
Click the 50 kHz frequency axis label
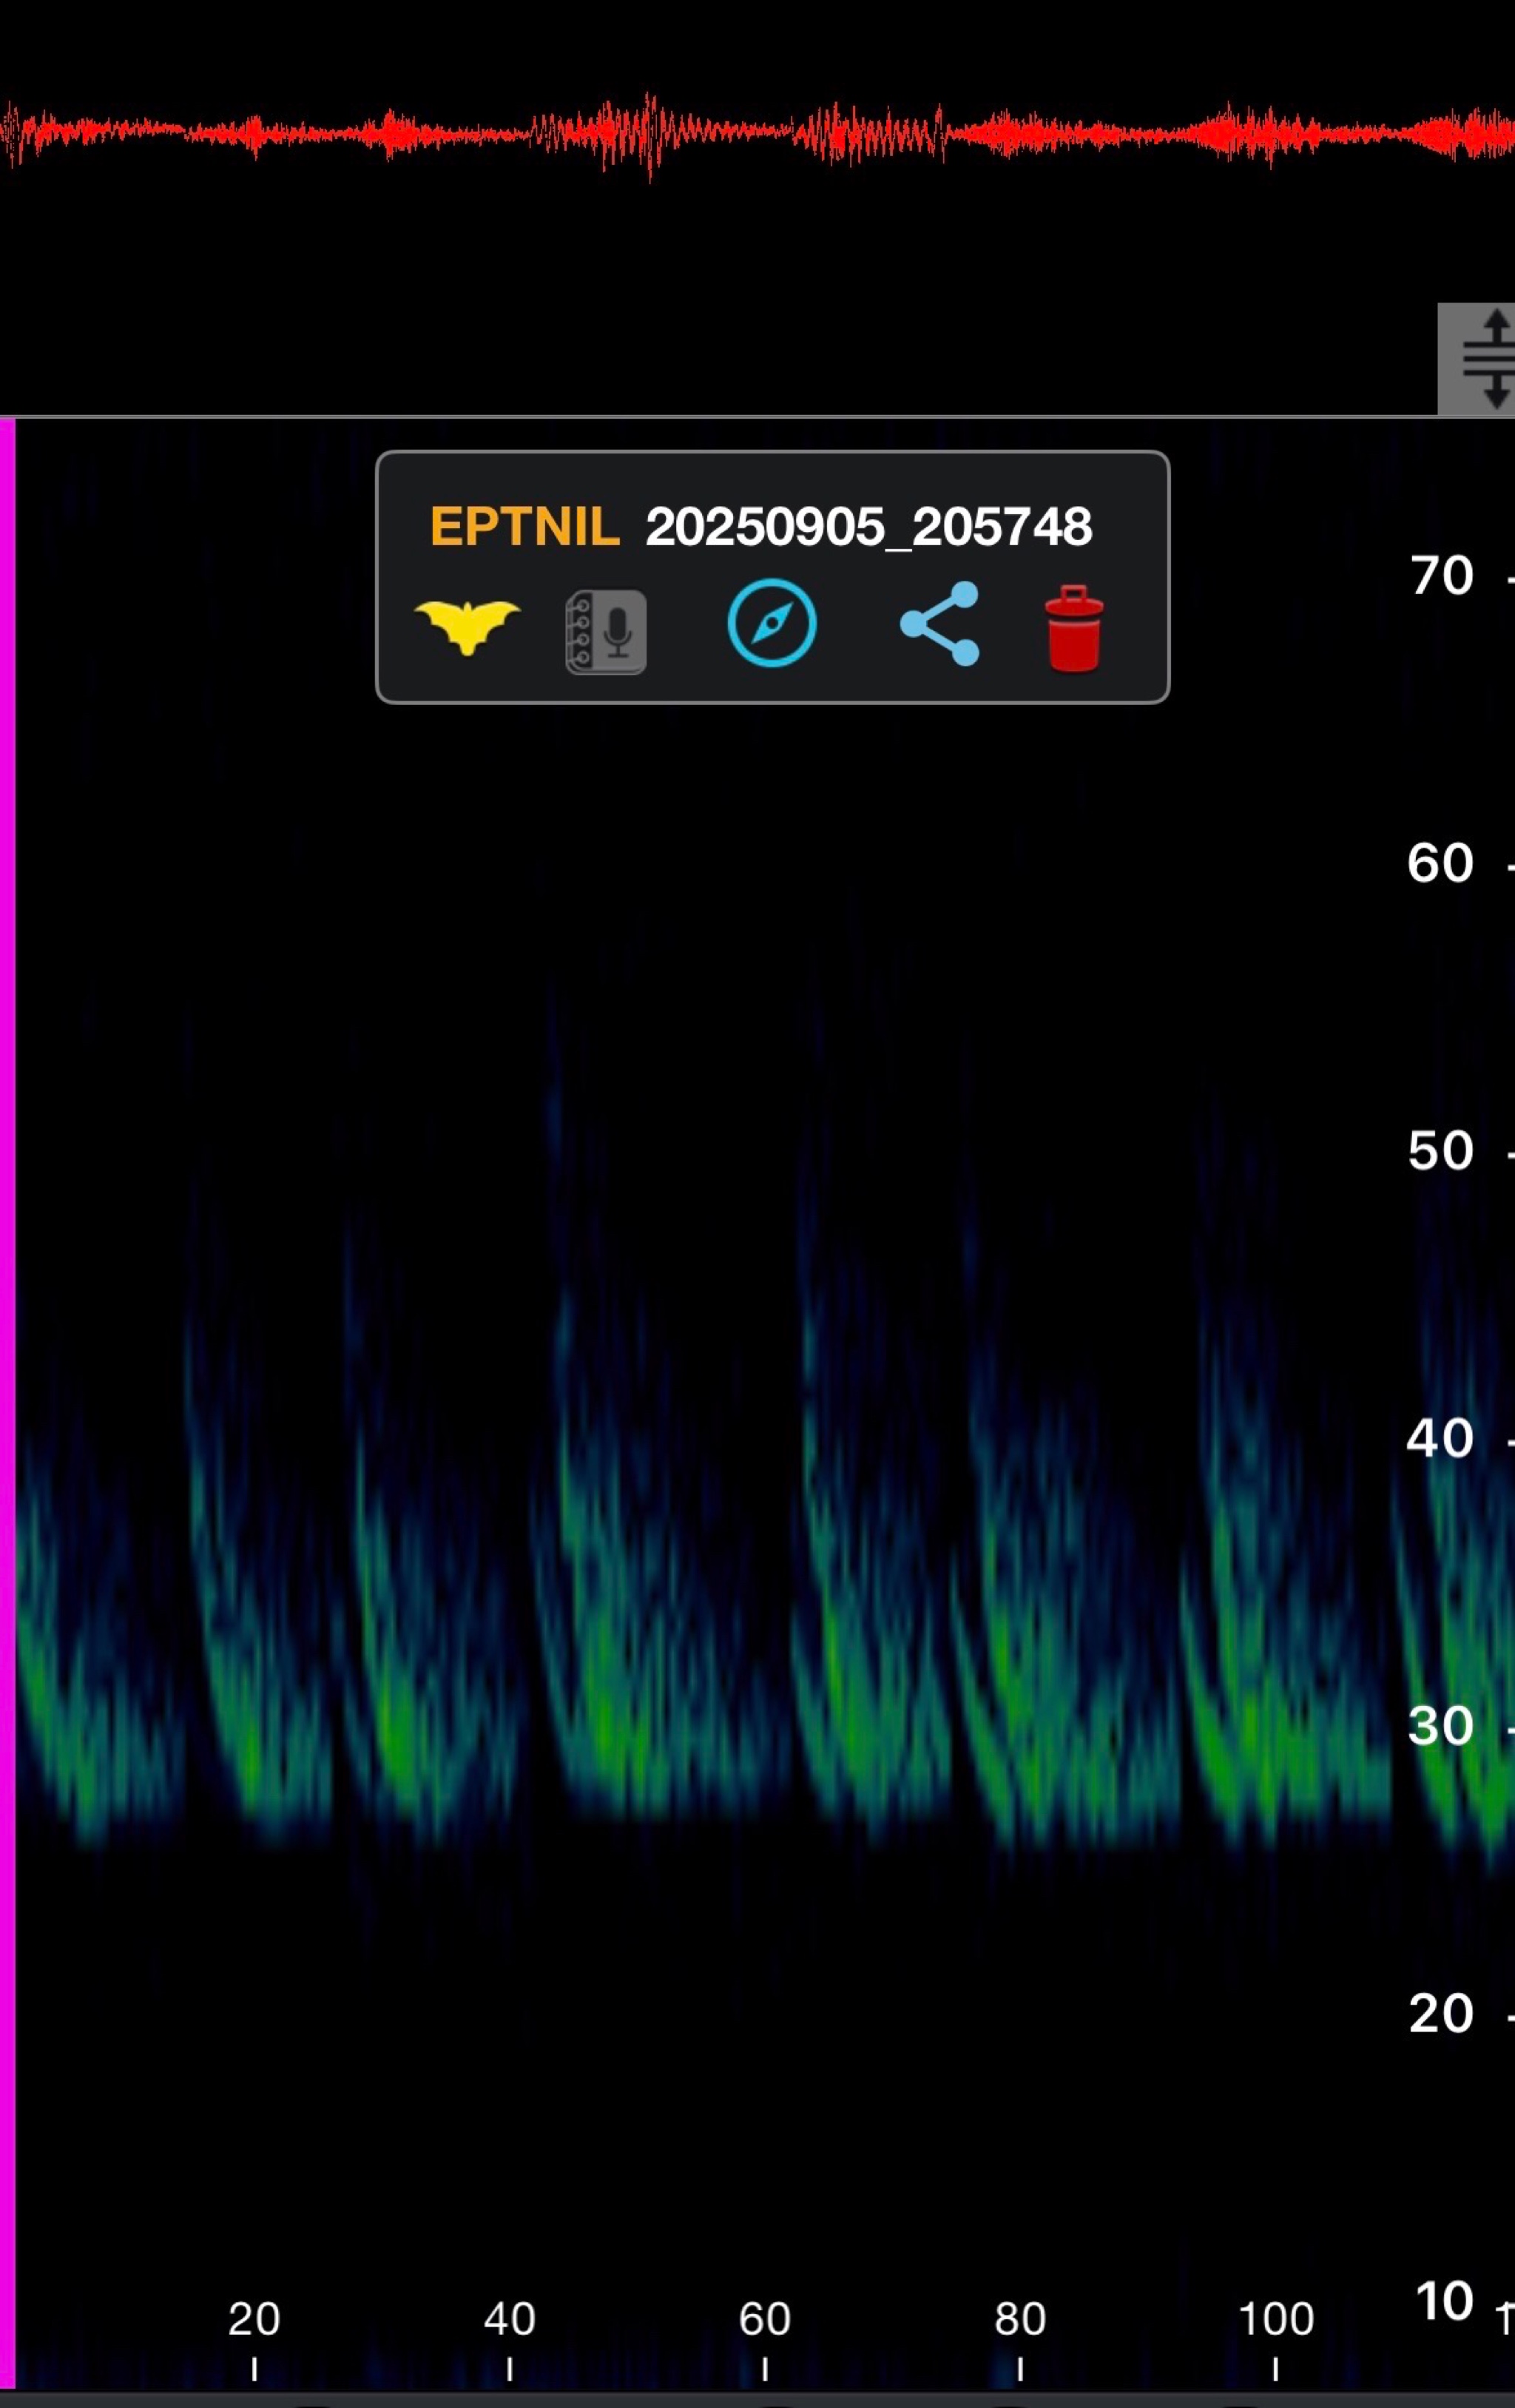pyautogui.click(x=1440, y=1151)
